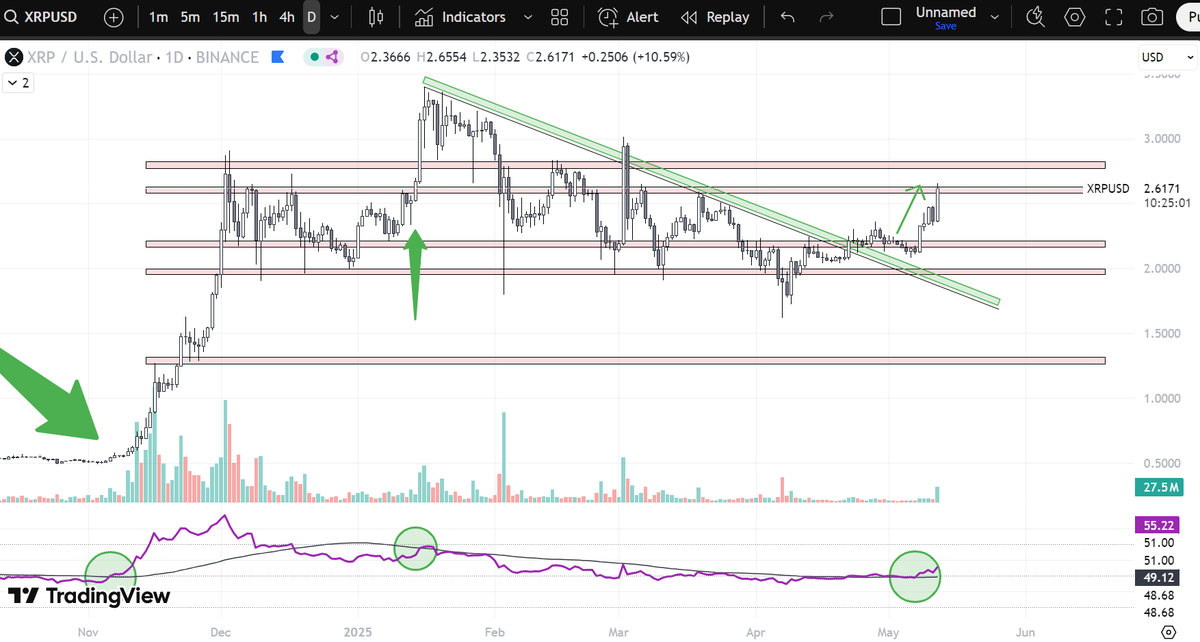This screenshot has width=1200, height=642.
Task: Click the Mar label on time axis
Action: point(620,633)
